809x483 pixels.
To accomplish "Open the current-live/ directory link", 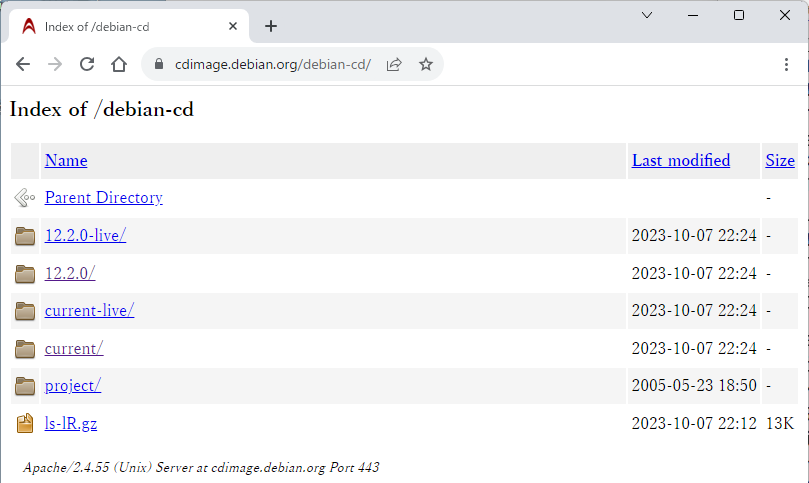I will pyautogui.click(x=89, y=311).
